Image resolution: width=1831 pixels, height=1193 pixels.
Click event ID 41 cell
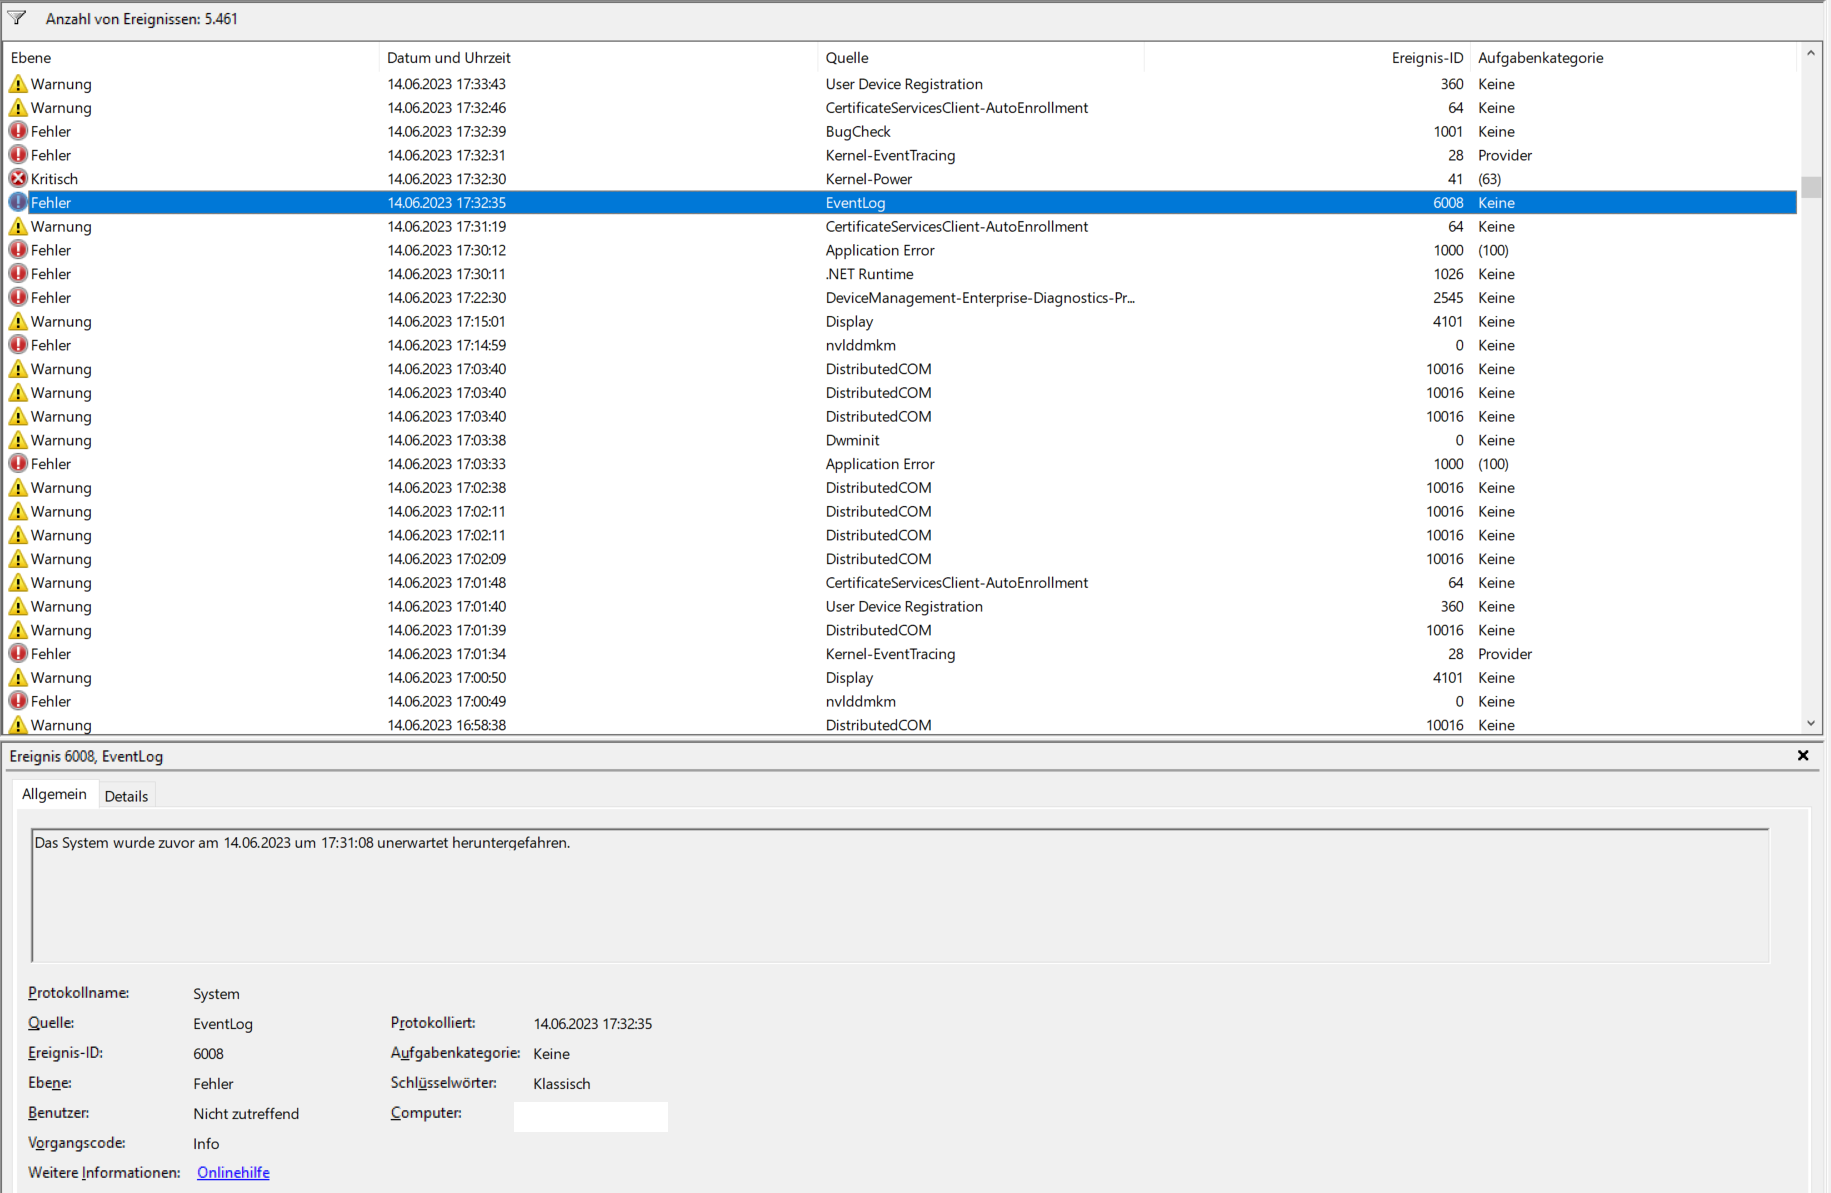(1456, 179)
